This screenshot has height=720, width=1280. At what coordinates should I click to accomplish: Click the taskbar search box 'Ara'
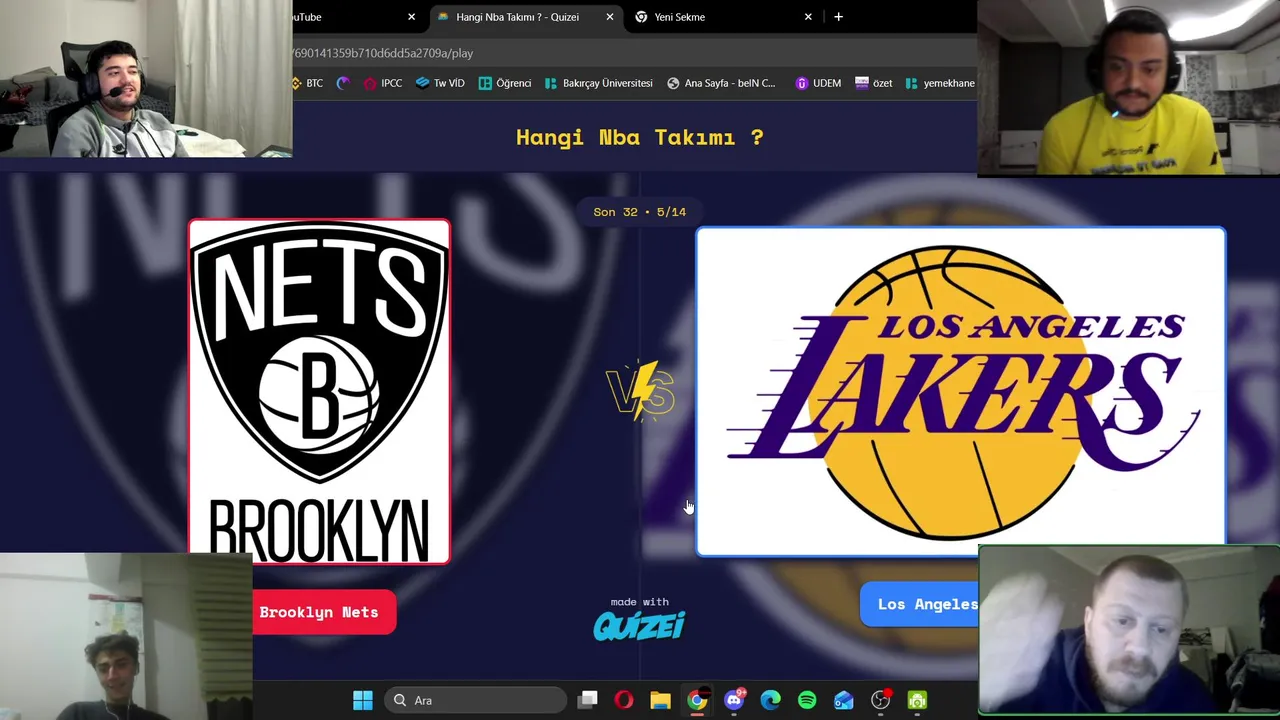pos(475,700)
